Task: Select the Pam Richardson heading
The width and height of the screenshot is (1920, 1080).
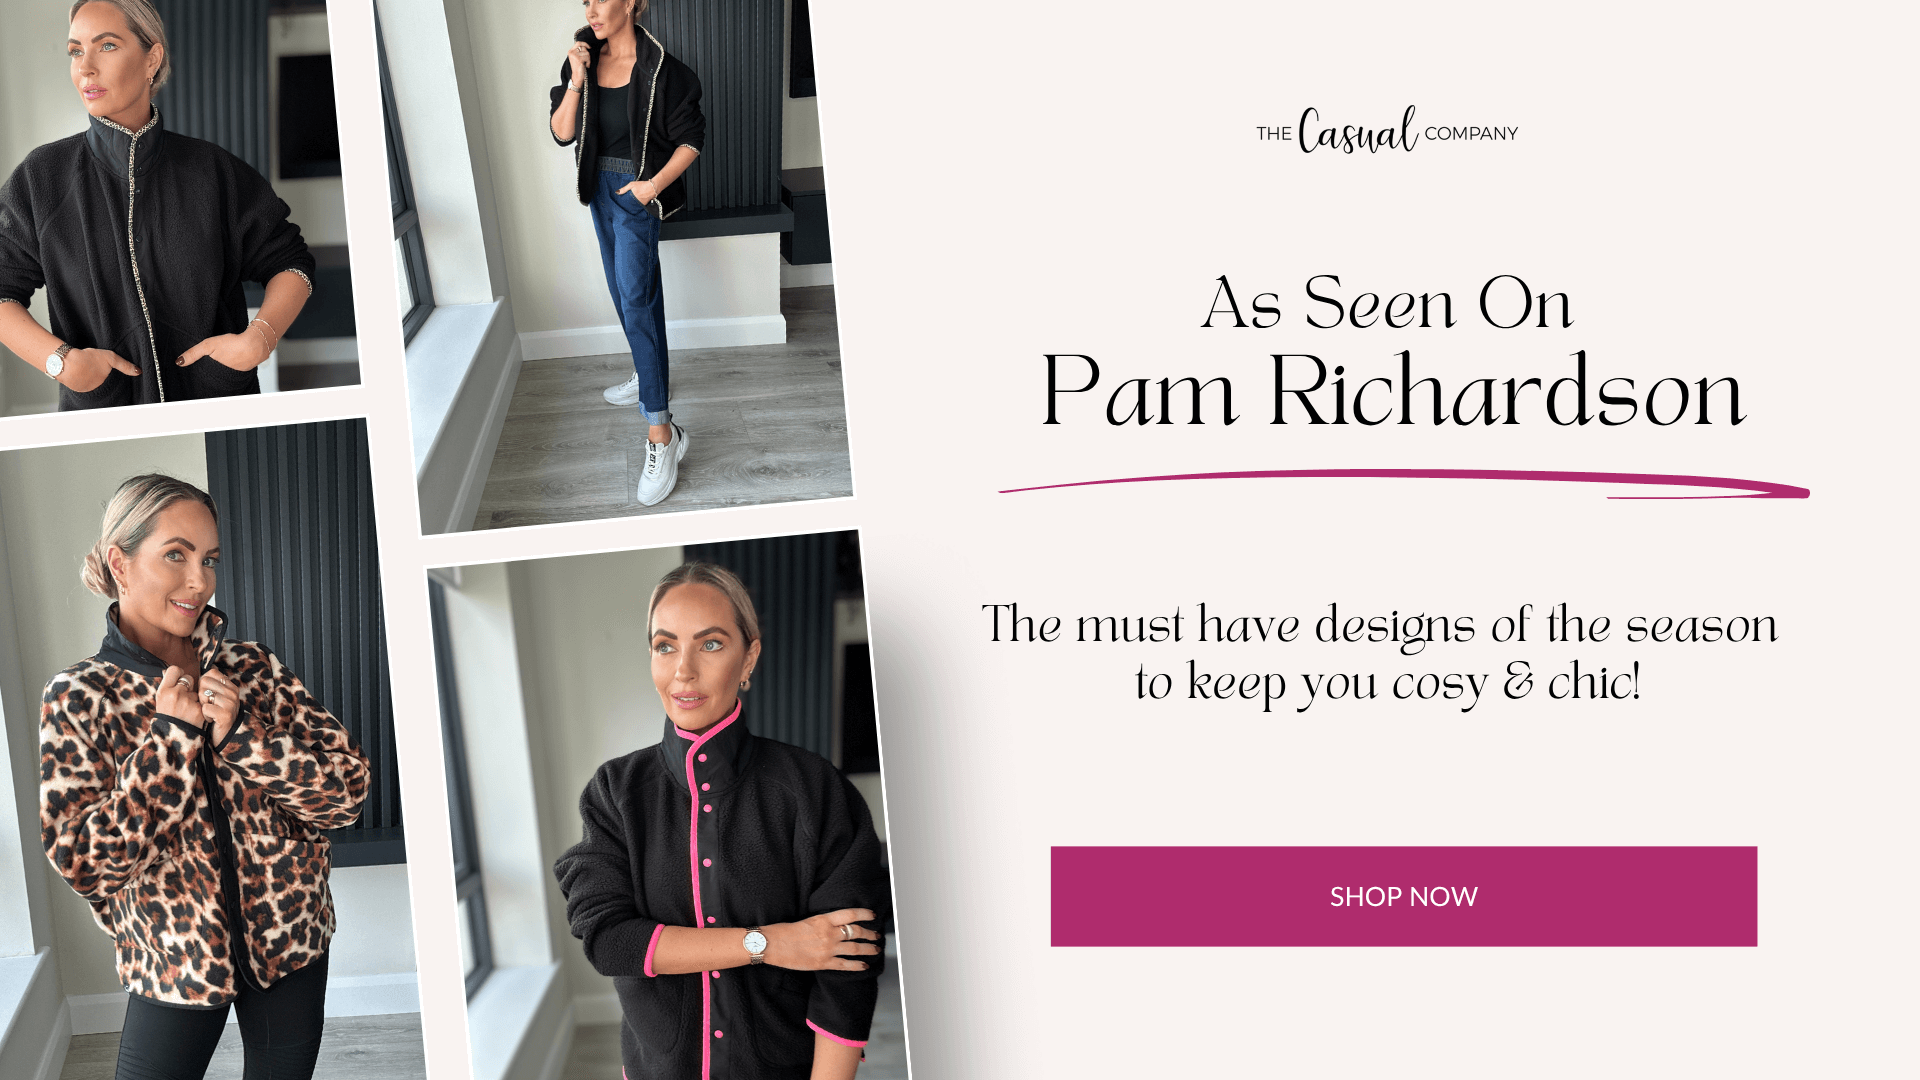Action: click(1393, 392)
